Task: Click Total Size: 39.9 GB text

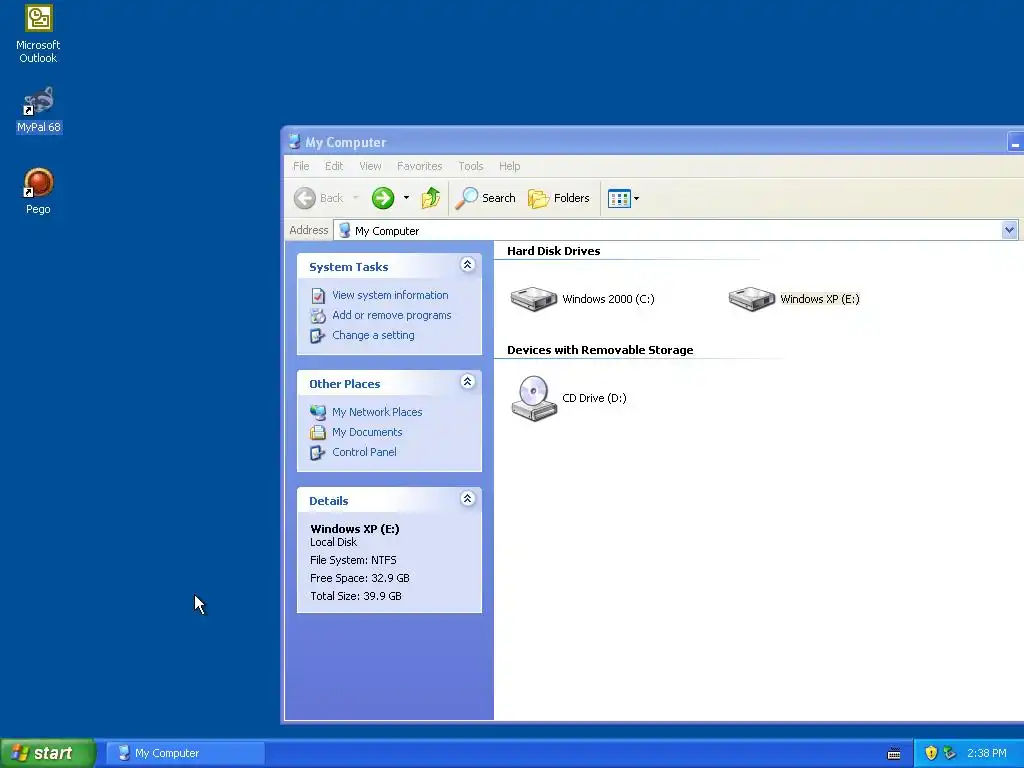Action: pos(356,596)
